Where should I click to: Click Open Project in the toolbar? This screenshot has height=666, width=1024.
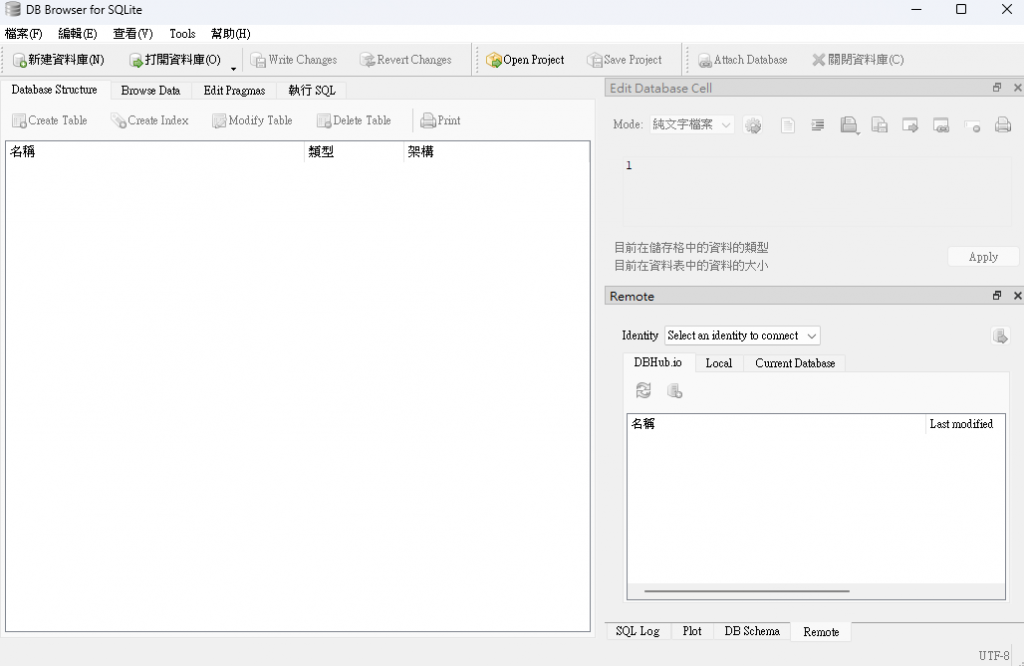pos(525,60)
